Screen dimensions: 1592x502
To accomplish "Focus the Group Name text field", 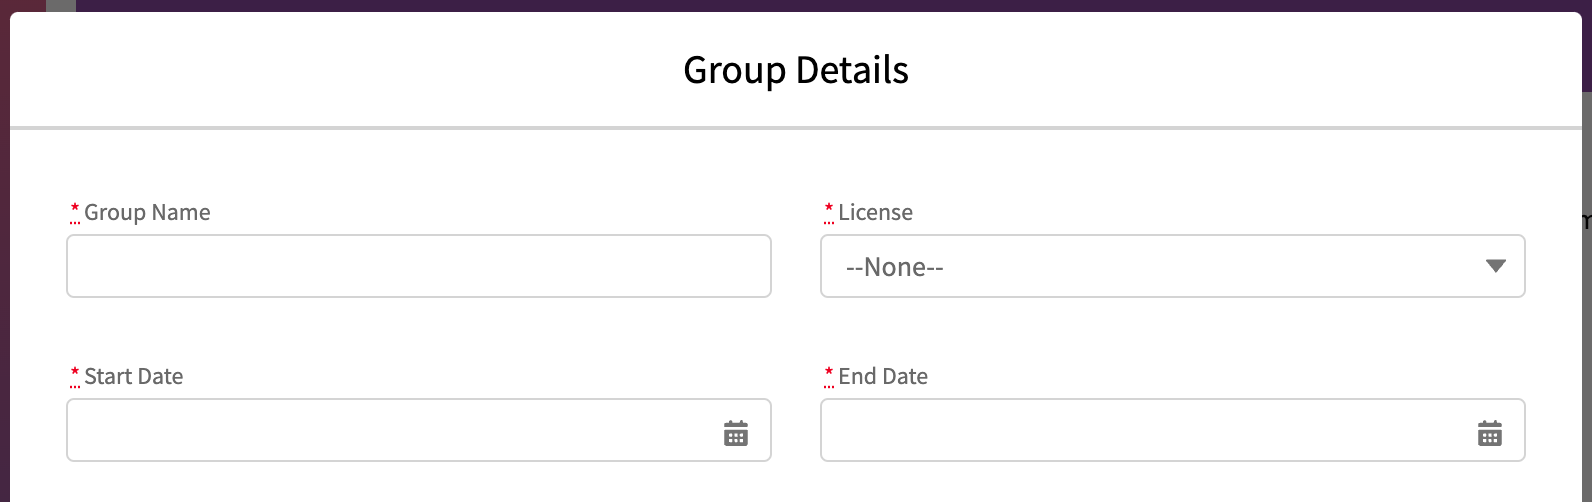I will (418, 266).
